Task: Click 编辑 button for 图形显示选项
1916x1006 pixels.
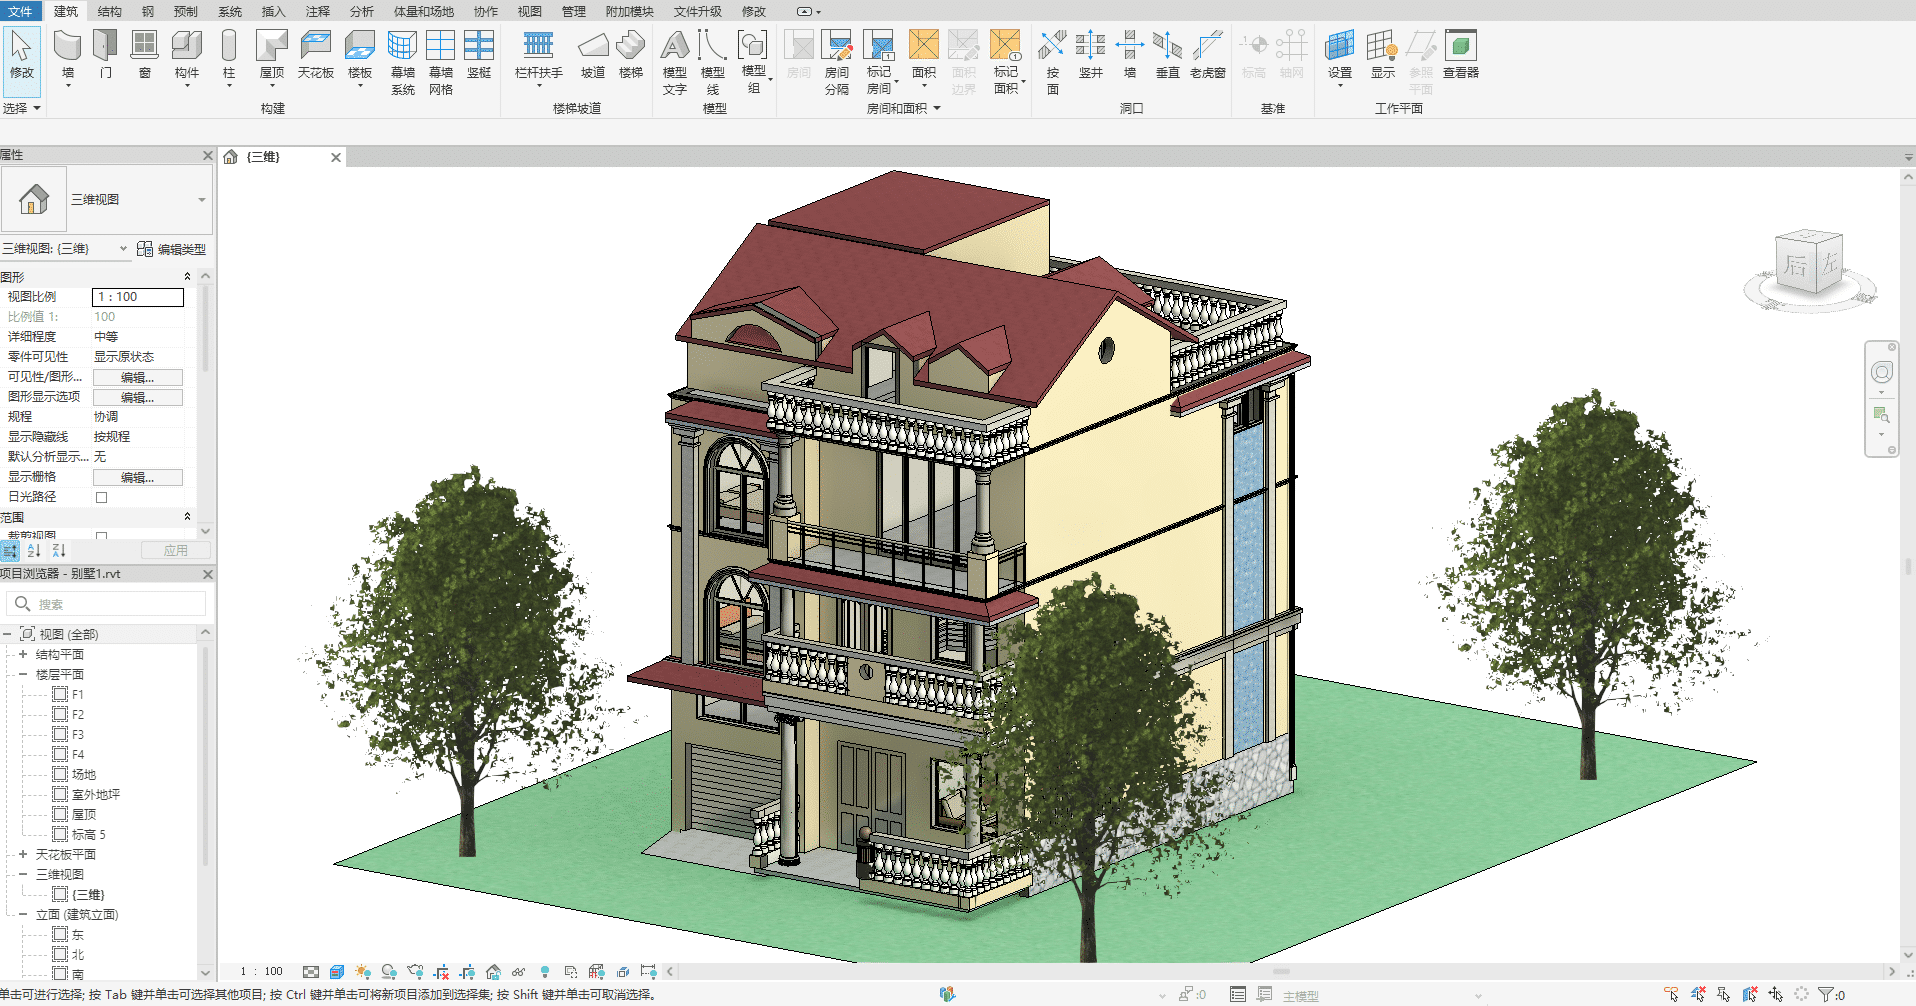Action: pos(137,397)
